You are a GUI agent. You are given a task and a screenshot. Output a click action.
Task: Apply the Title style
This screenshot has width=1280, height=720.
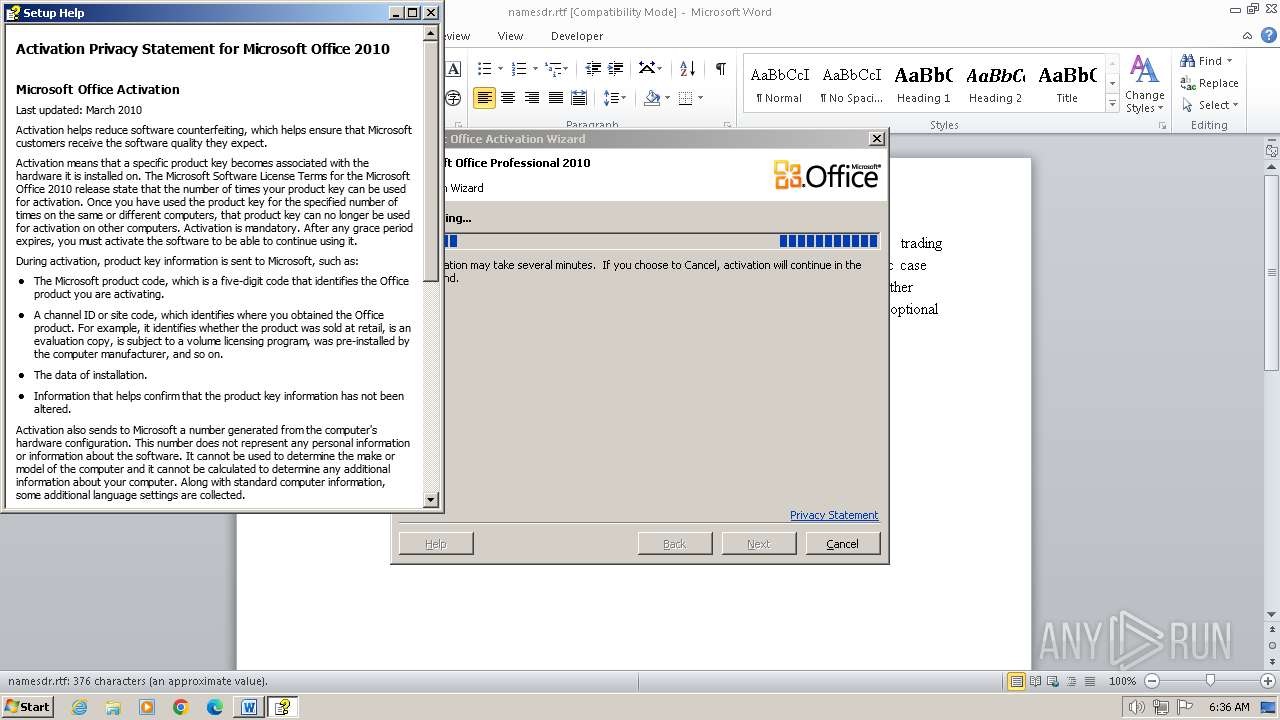click(x=1067, y=83)
